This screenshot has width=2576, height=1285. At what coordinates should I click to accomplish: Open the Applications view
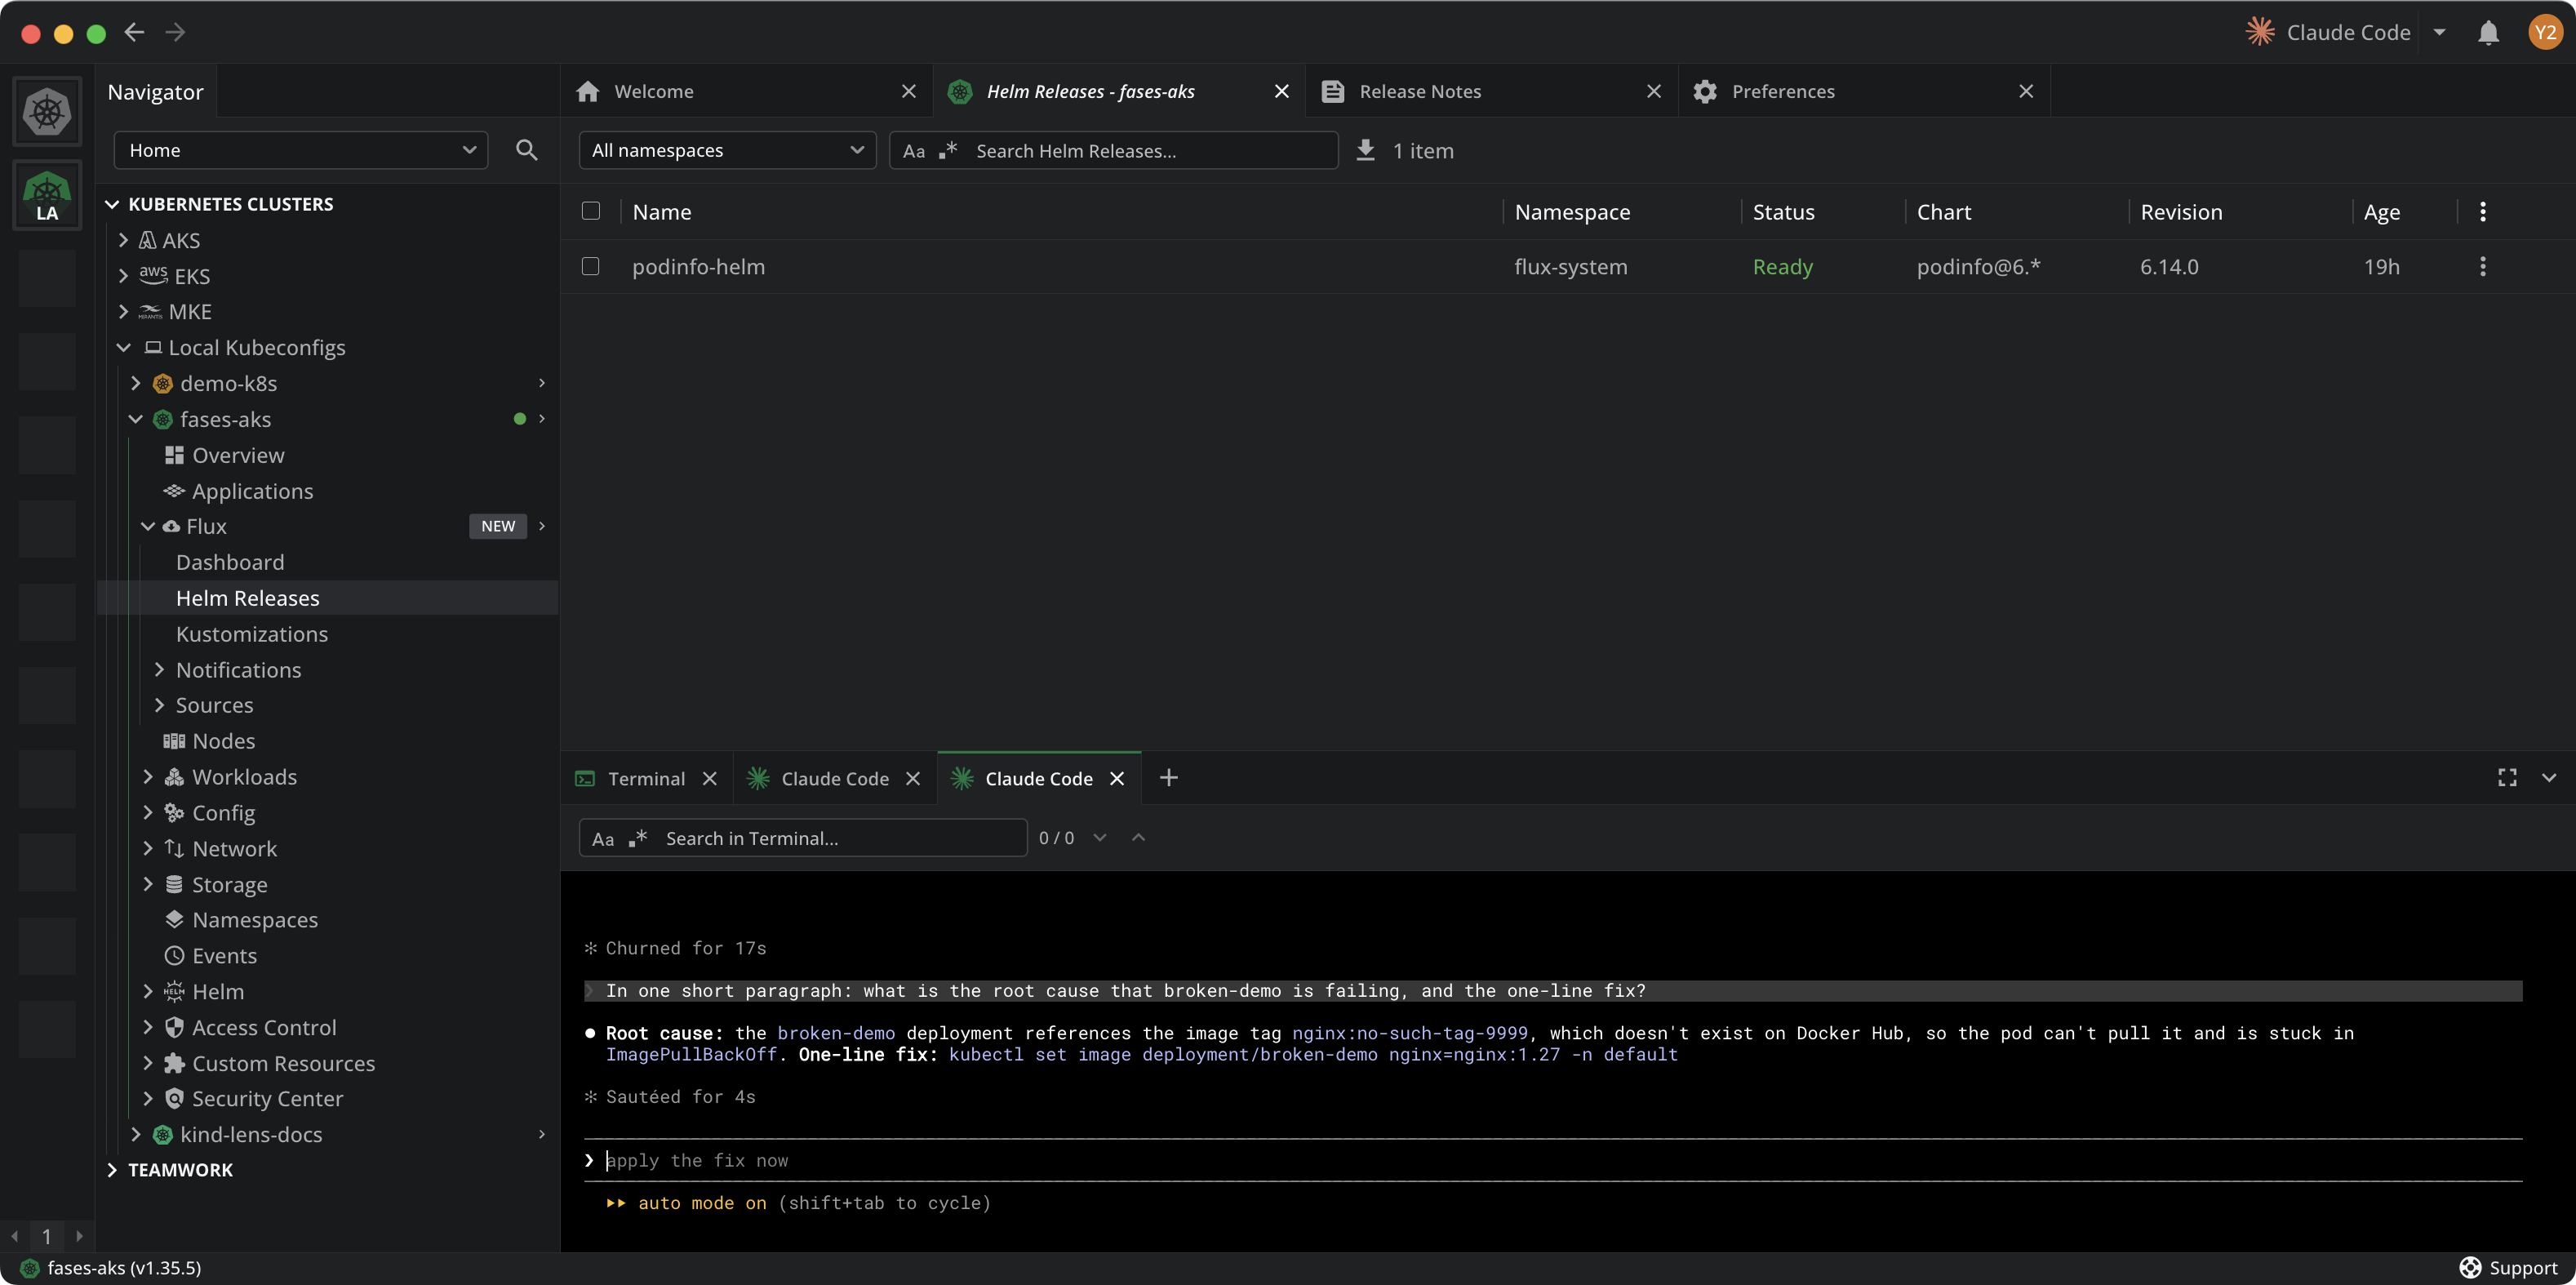[x=252, y=491]
